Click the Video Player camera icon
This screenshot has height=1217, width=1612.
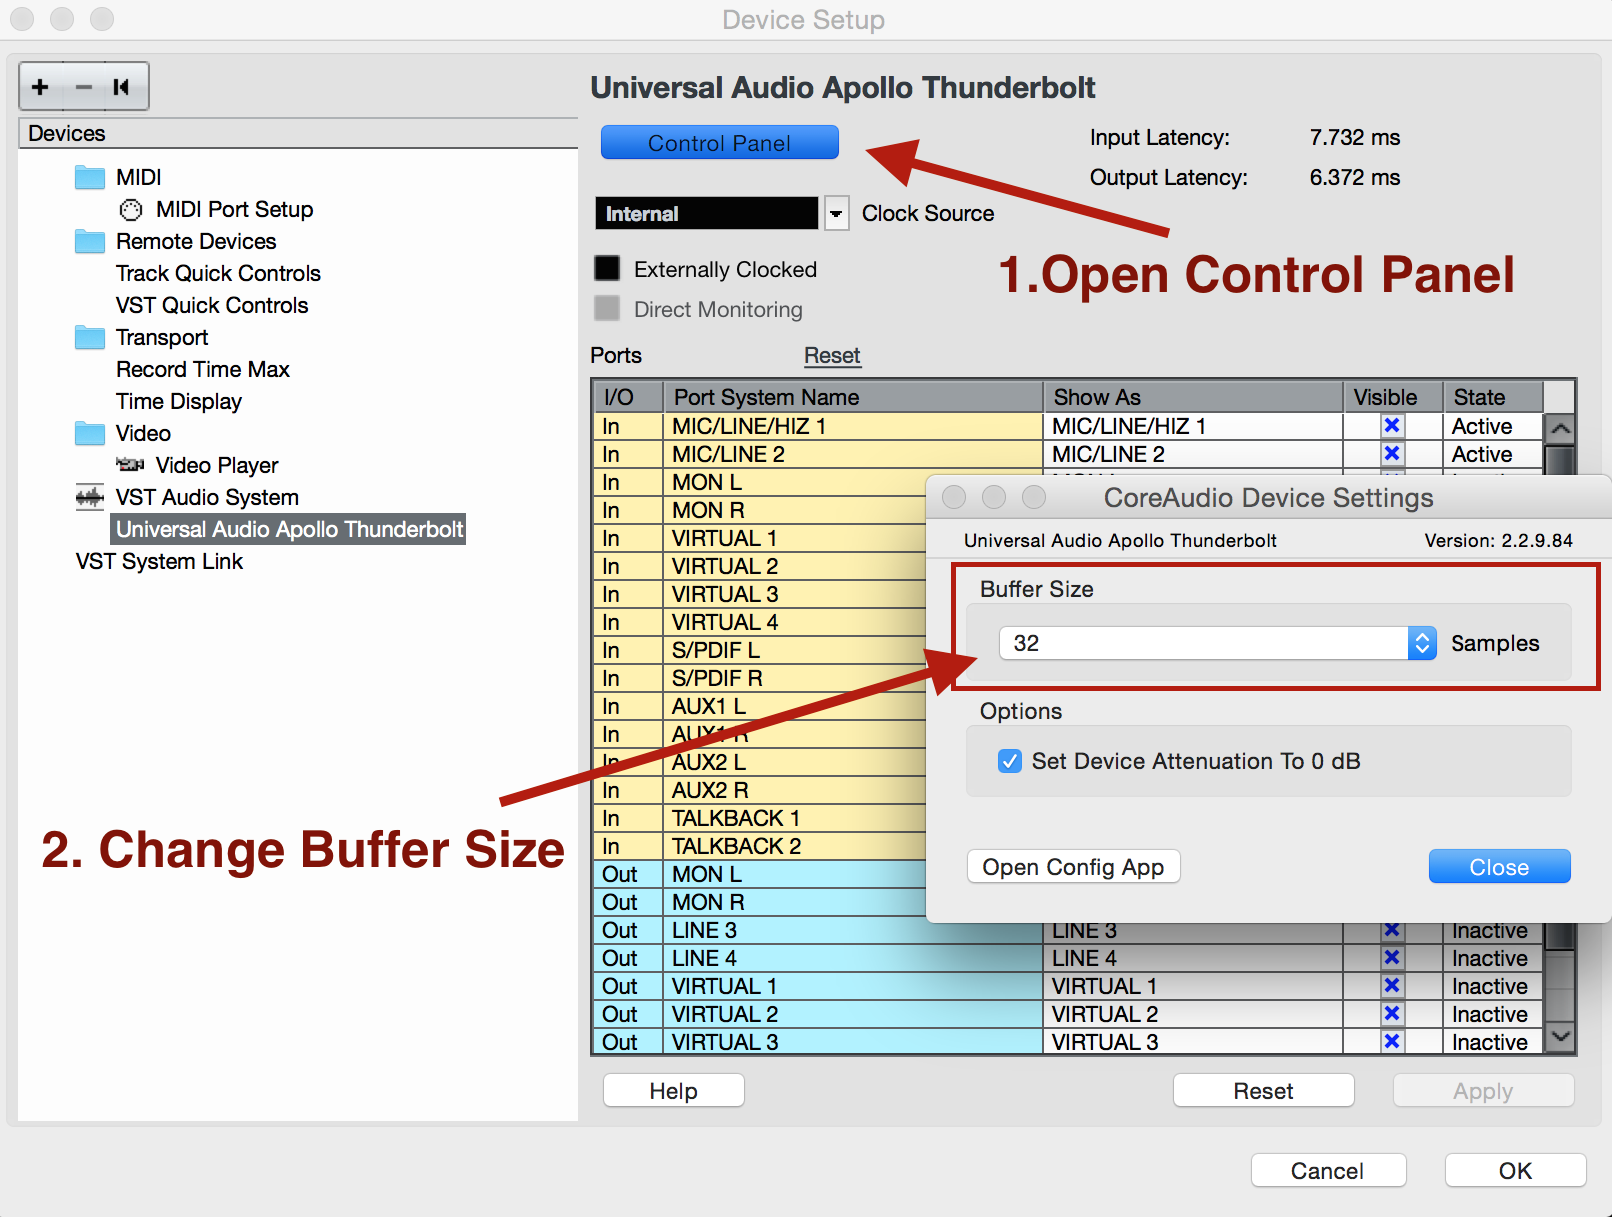coord(130,465)
